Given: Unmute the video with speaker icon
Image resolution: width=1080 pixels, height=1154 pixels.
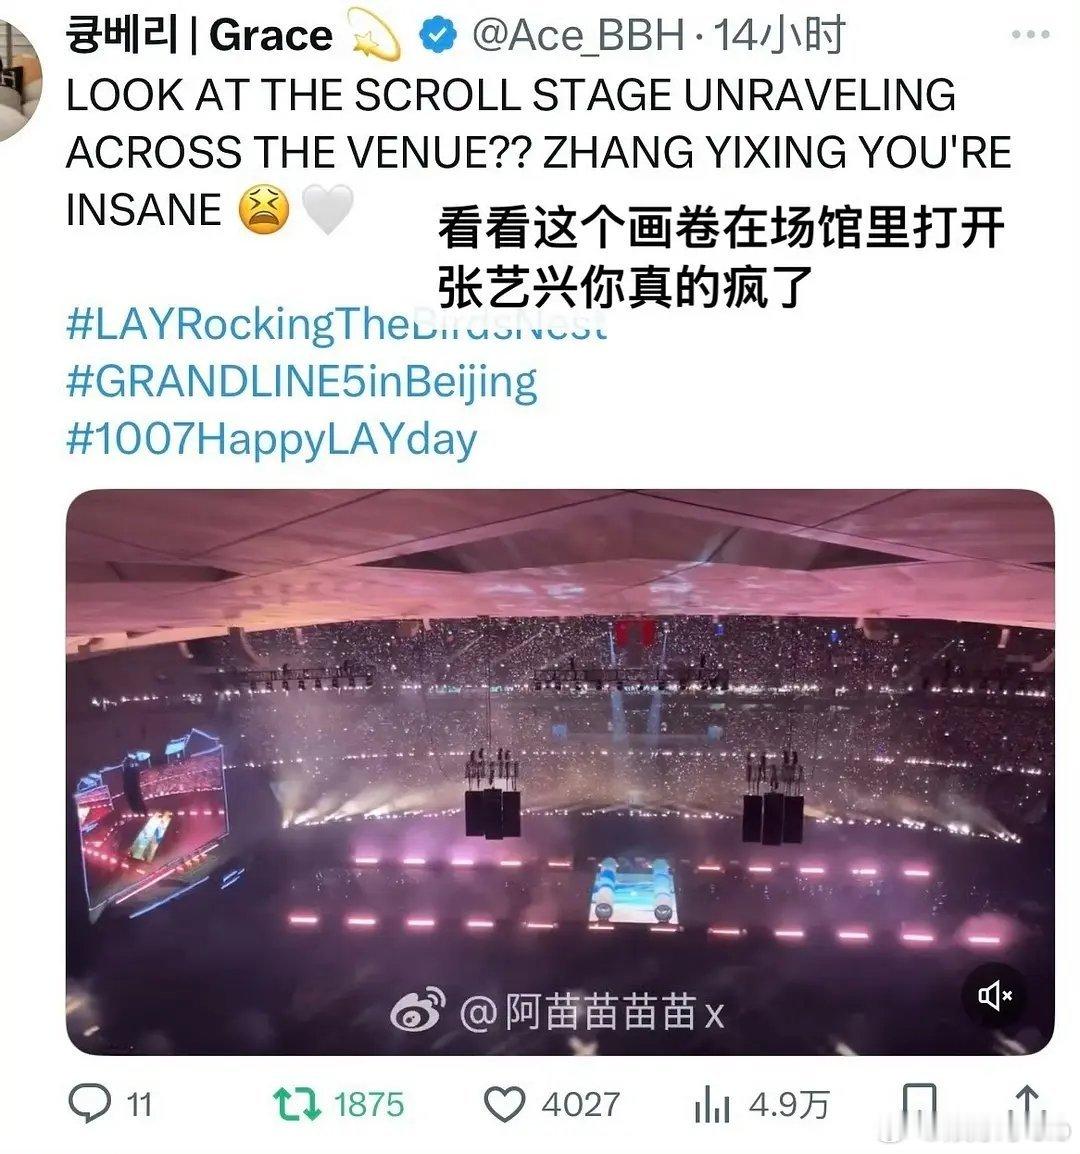Looking at the screenshot, I should click(x=995, y=996).
